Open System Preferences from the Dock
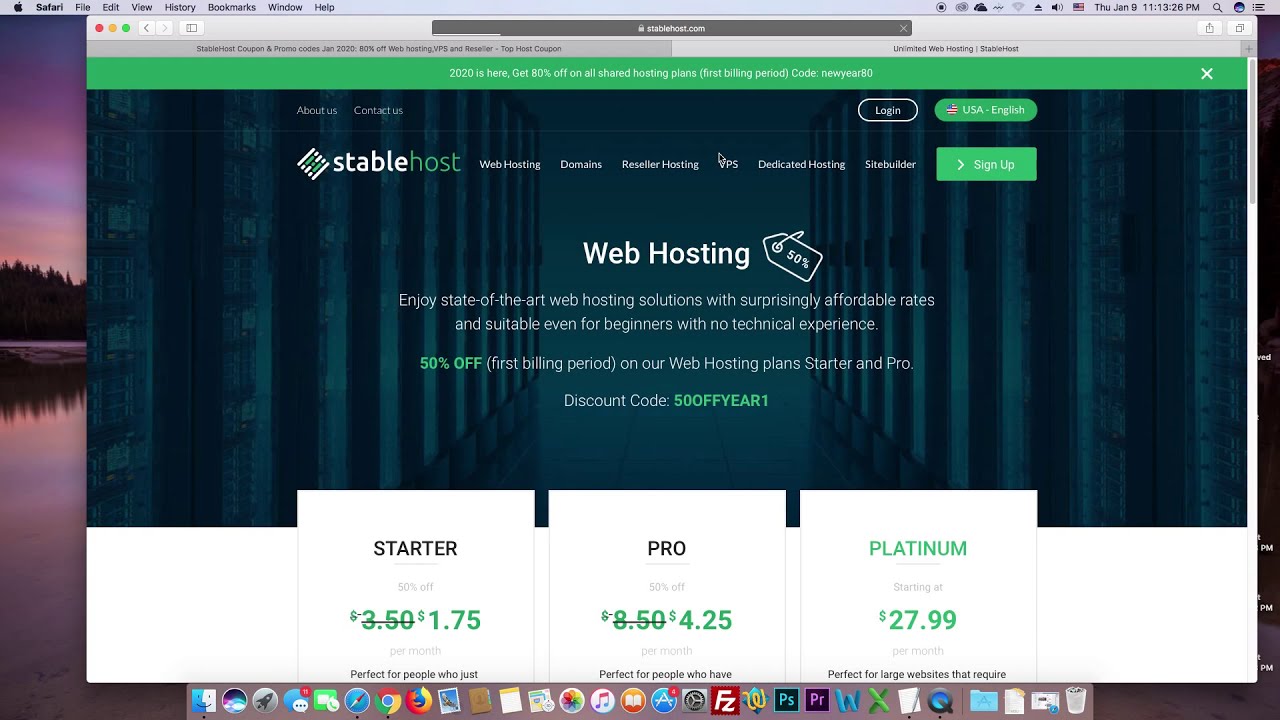Image resolution: width=1280 pixels, height=720 pixels. (x=694, y=701)
